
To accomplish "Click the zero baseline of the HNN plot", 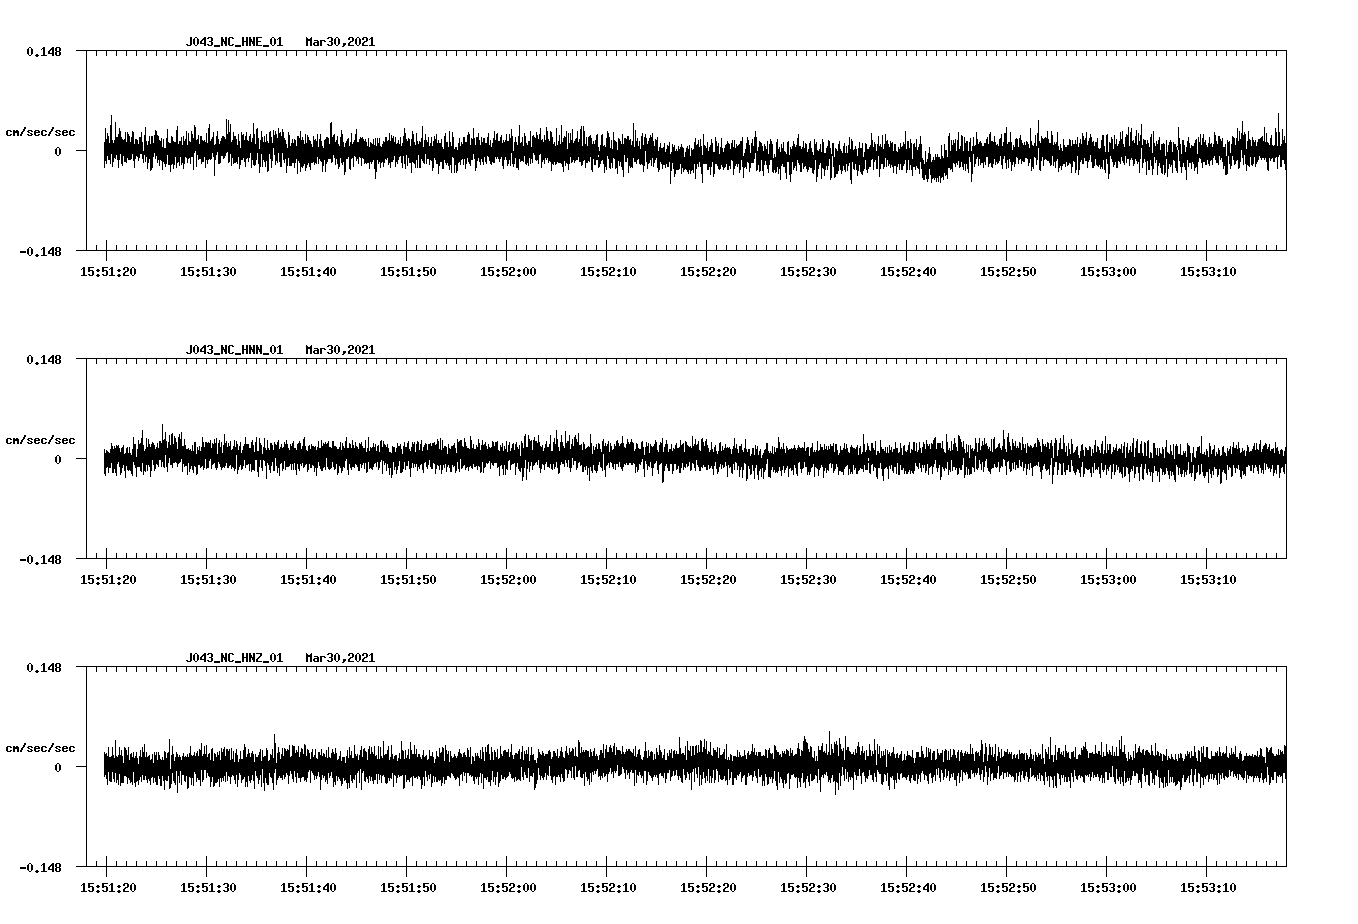I will click(600, 460).
